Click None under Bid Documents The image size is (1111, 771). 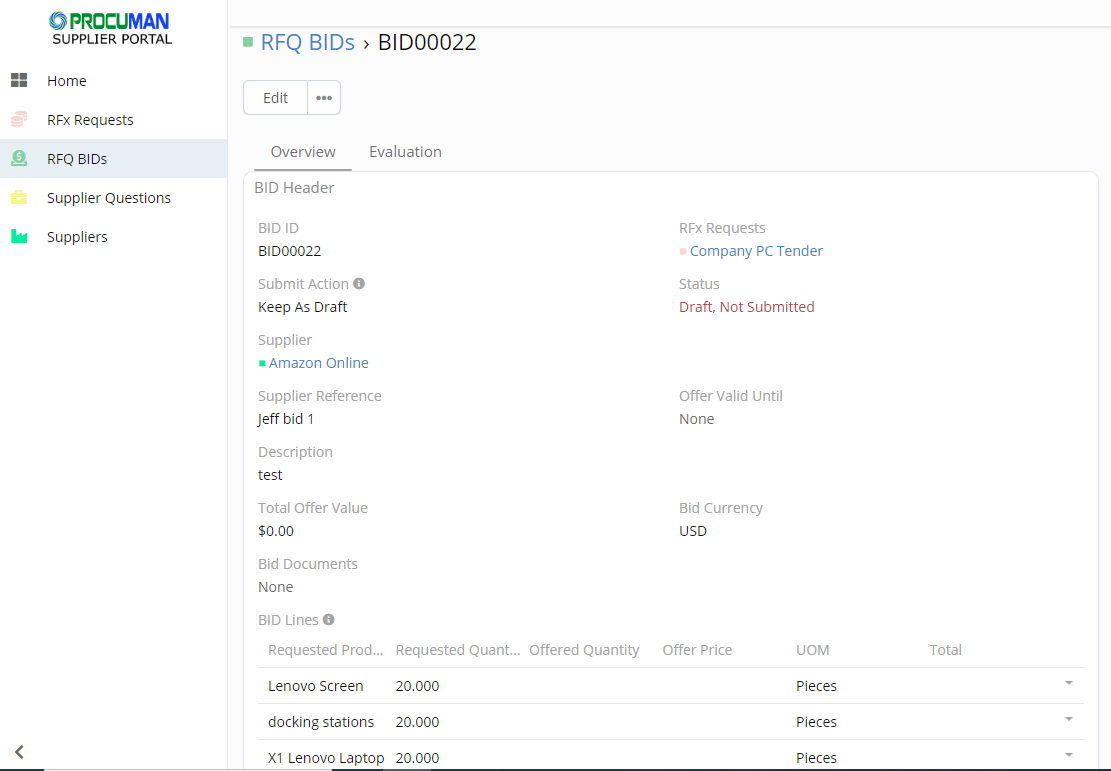click(x=276, y=587)
